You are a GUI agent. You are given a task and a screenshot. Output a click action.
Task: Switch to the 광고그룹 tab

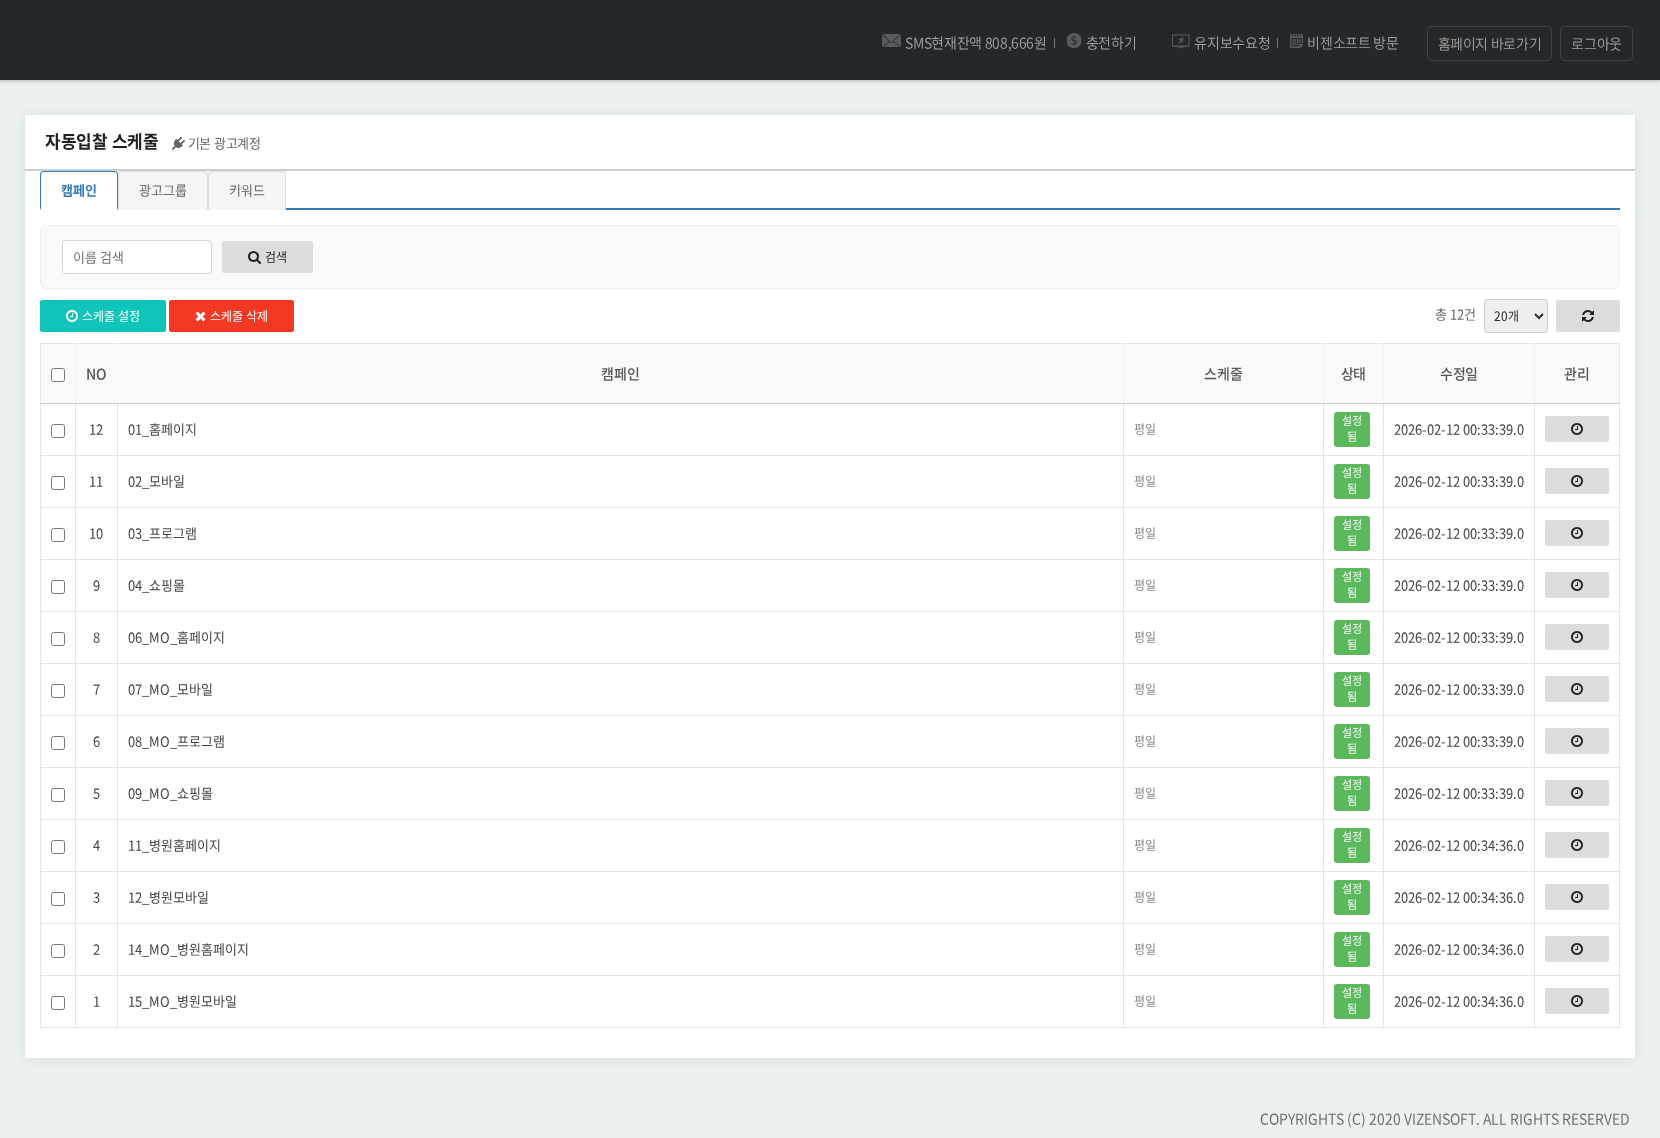162,191
